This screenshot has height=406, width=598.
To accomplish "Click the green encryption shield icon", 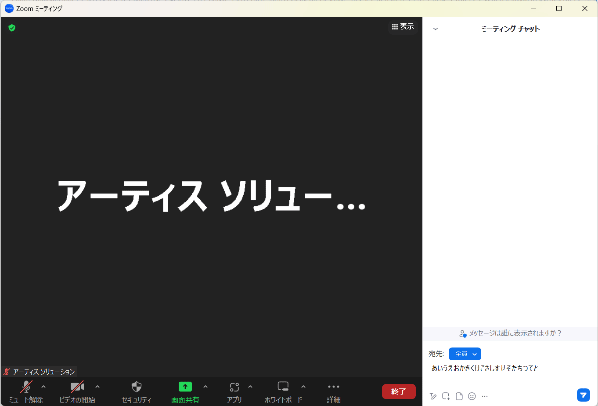I will (12, 27).
